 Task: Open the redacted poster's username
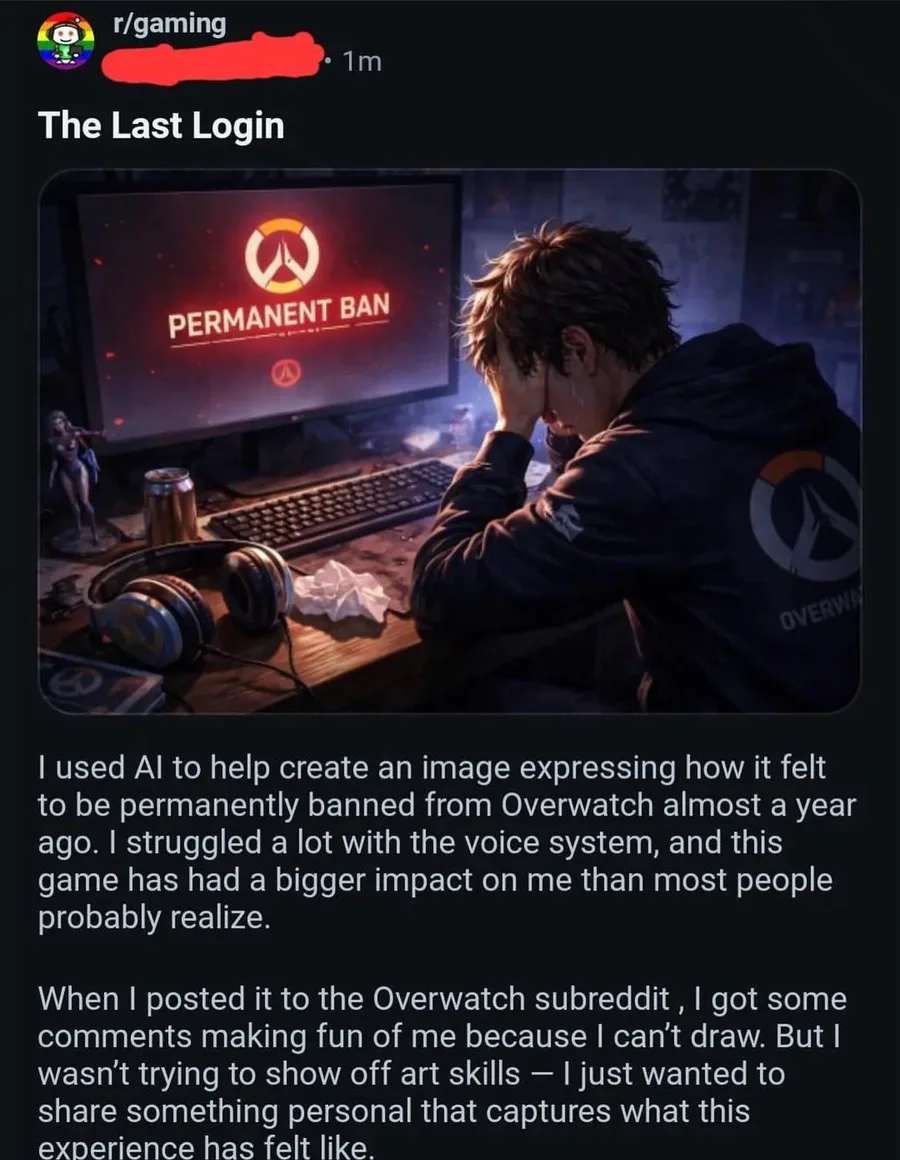(x=211, y=58)
